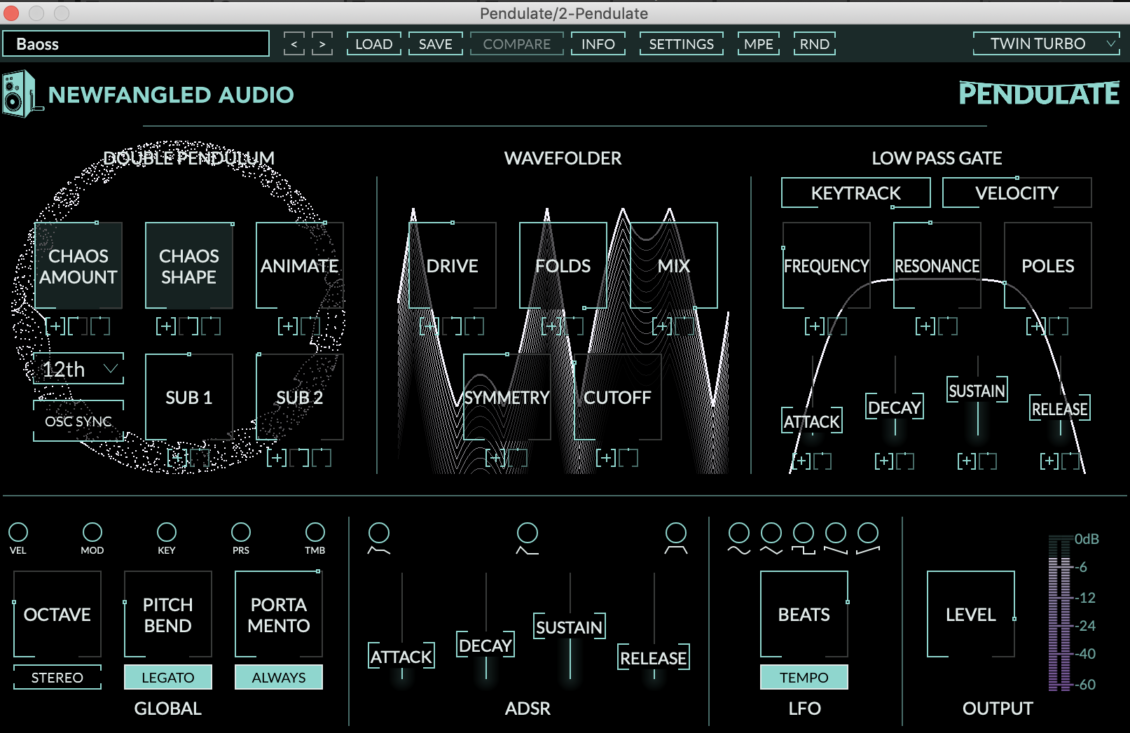
Task: Click the SYMMETRY control pad
Action: (507, 397)
